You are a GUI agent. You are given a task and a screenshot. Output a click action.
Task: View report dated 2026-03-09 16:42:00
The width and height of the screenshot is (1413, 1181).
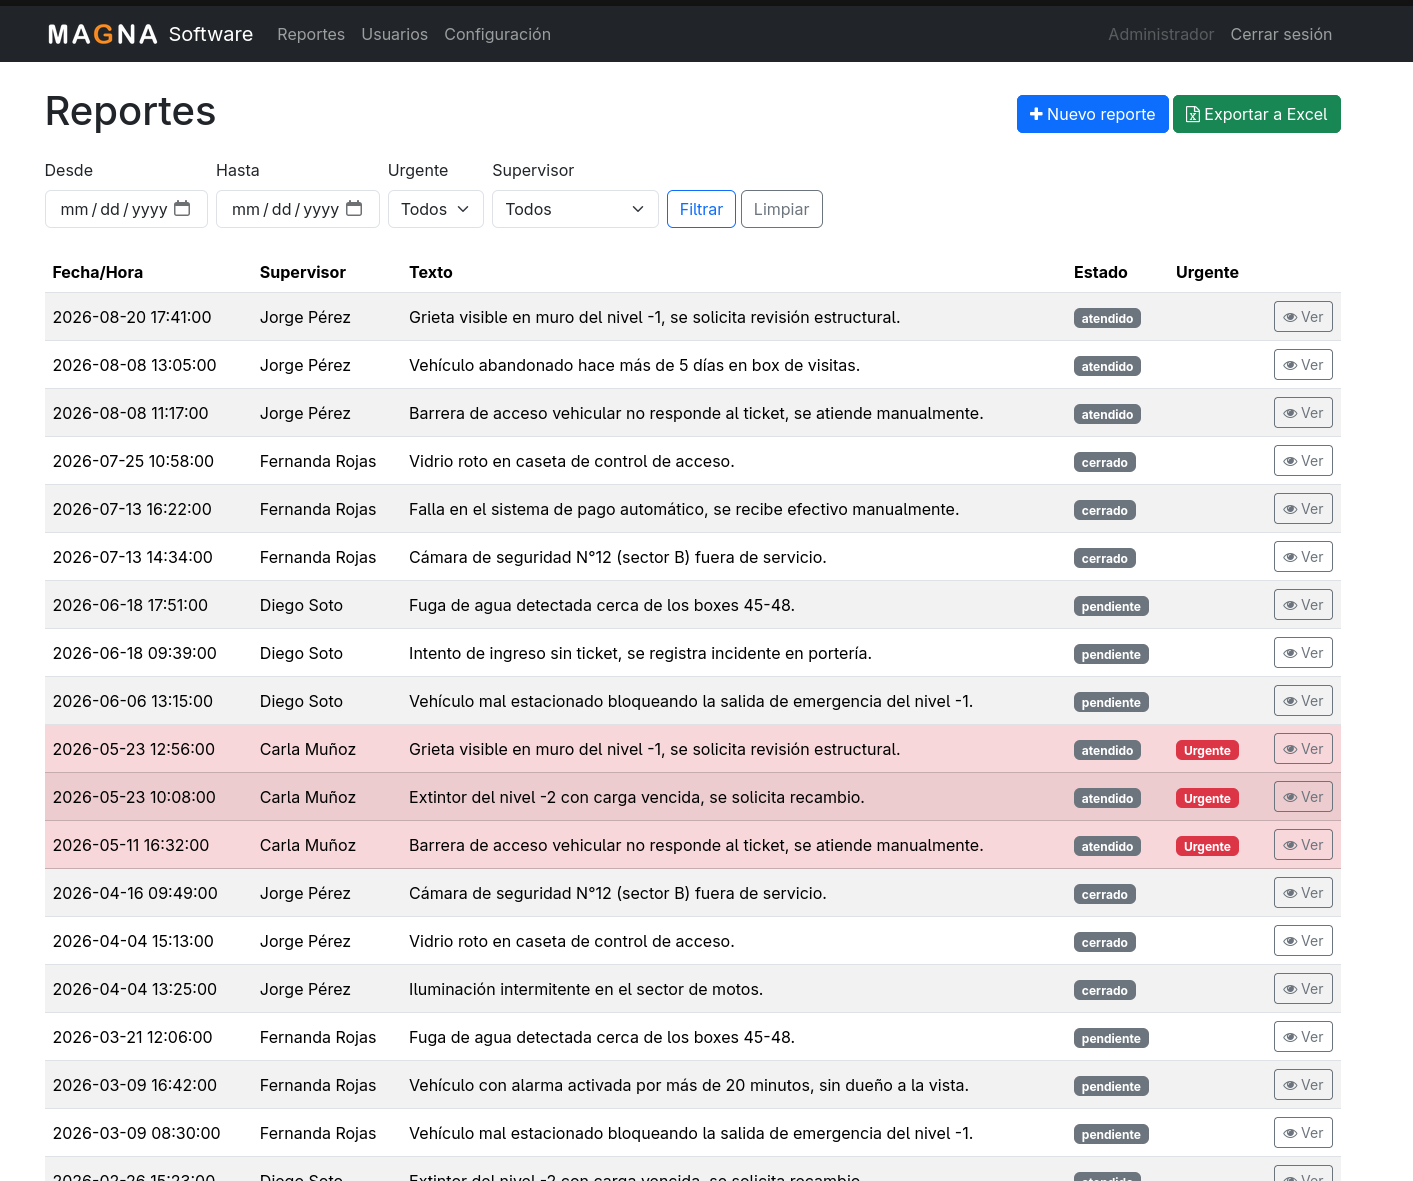tap(1303, 1085)
